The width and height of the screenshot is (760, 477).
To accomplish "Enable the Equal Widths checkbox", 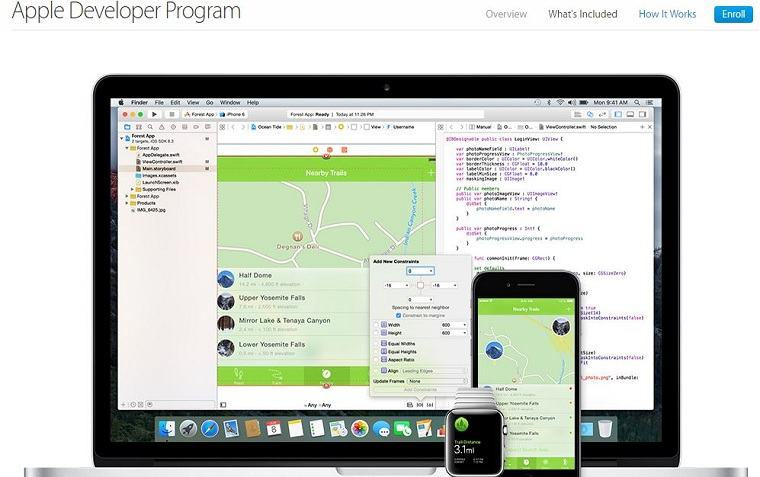I will coord(376,344).
